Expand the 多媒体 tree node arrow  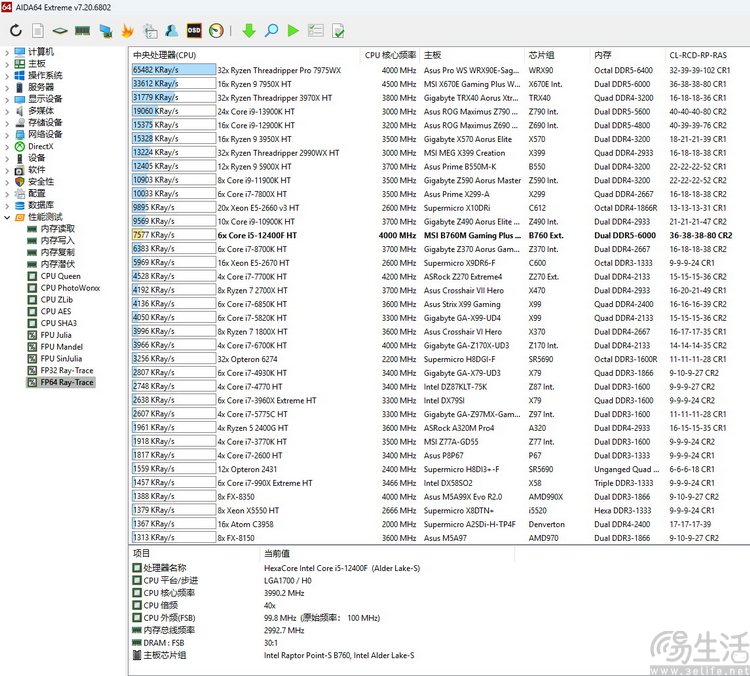pos(7,111)
